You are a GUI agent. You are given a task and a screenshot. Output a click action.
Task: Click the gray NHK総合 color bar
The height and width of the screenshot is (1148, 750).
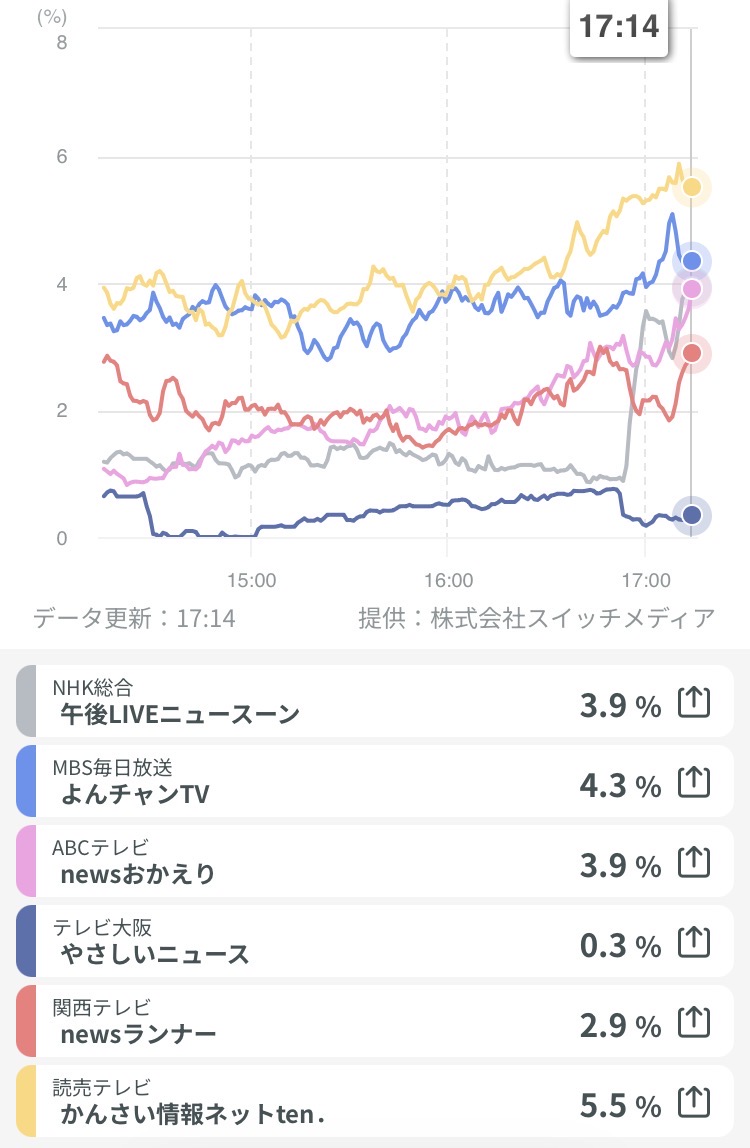point(26,701)
